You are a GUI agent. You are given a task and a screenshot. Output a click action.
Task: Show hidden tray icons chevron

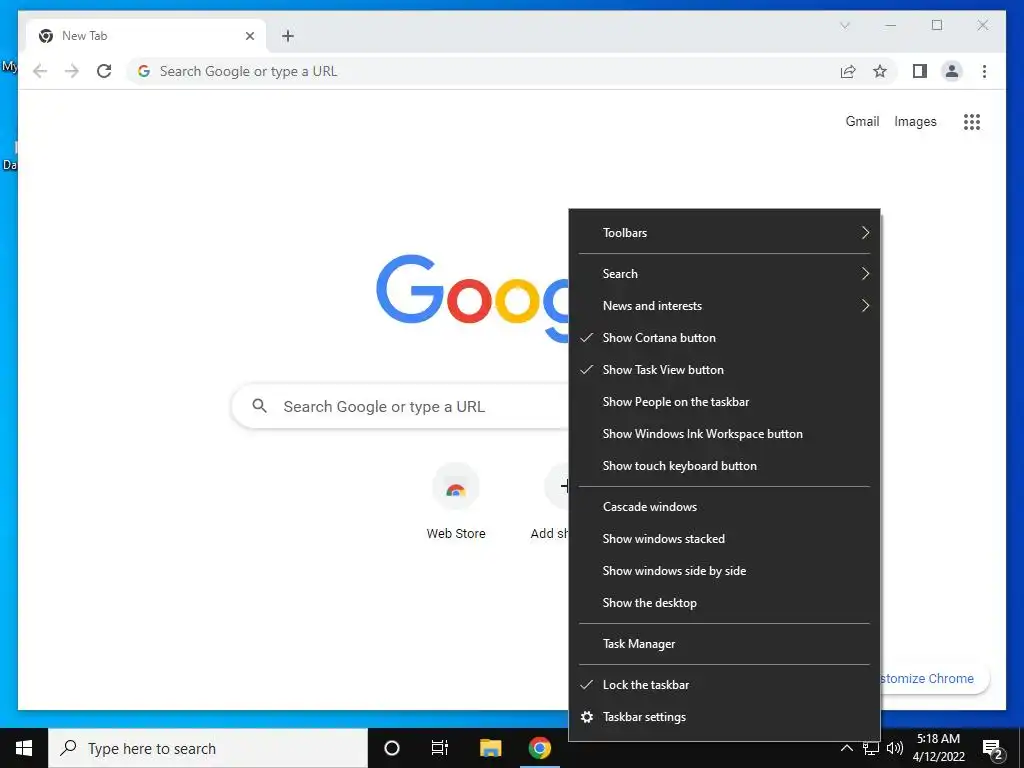(846, 748)
